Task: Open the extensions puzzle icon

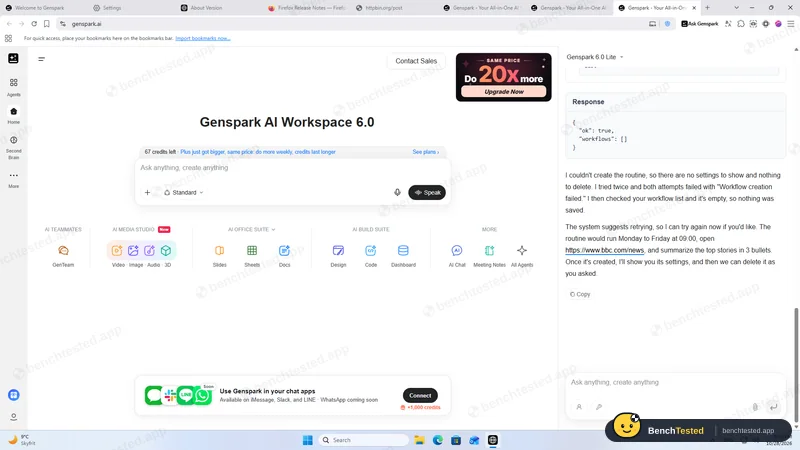Action: (x=741, y=23)
